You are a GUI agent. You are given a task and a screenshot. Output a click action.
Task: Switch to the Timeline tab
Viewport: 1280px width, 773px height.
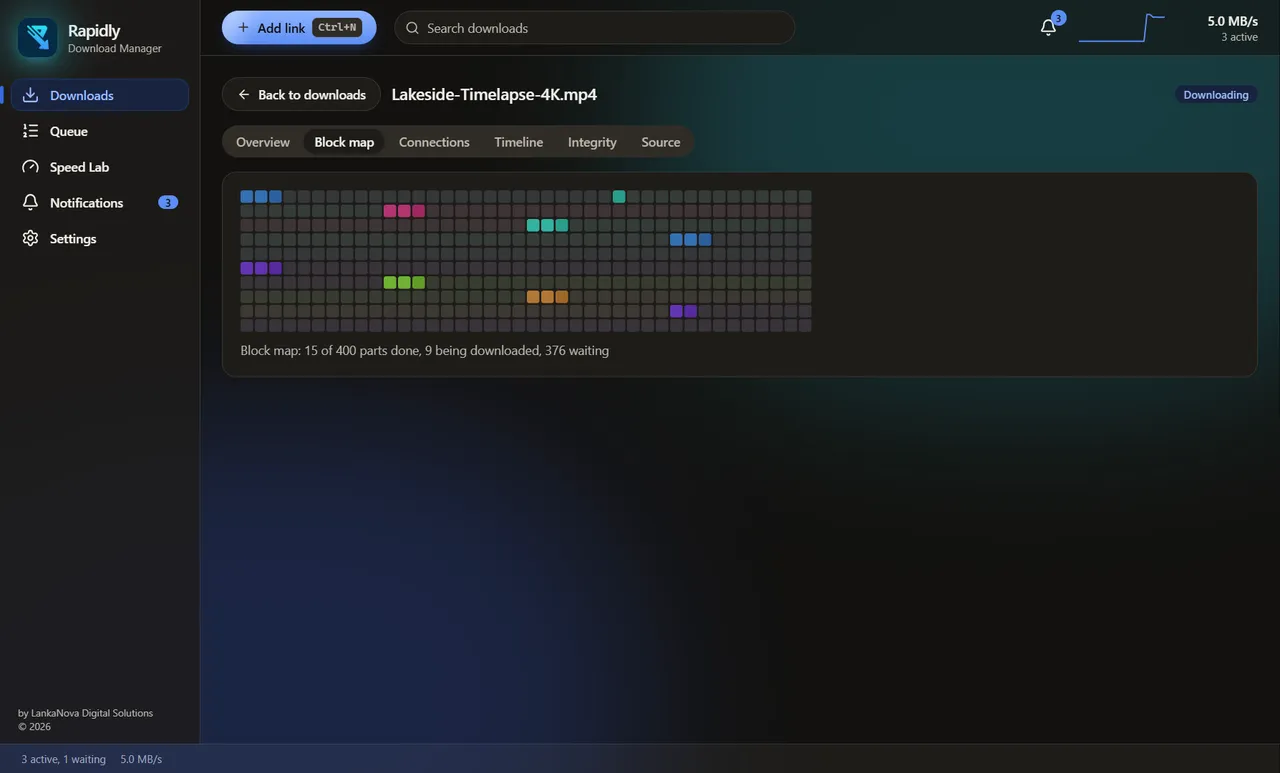coord(519,142)
